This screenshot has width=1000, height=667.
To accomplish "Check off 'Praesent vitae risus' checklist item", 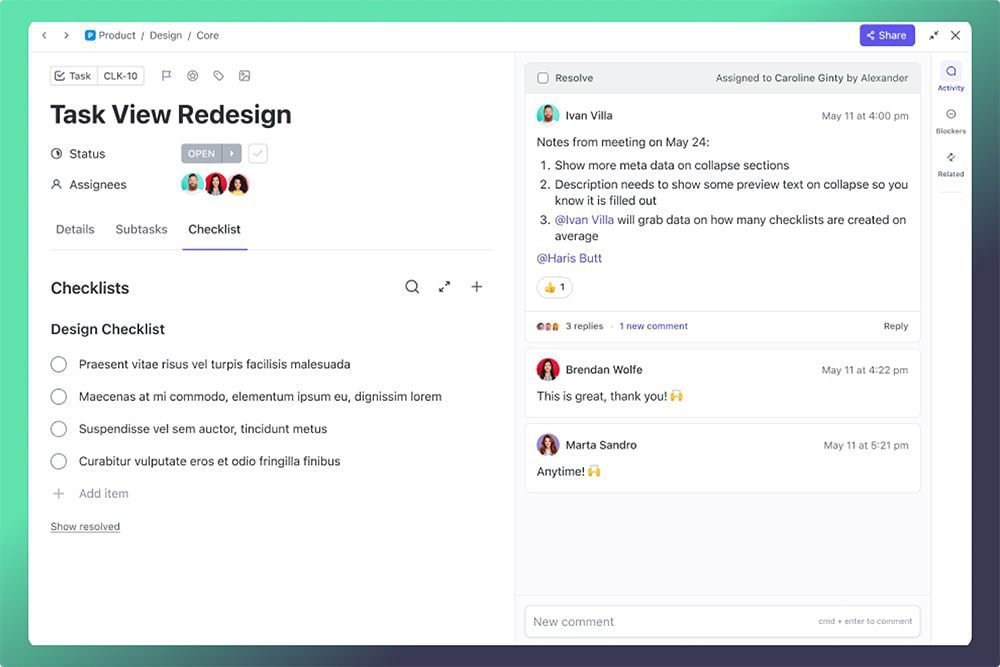I will click(x=59, y=365).
